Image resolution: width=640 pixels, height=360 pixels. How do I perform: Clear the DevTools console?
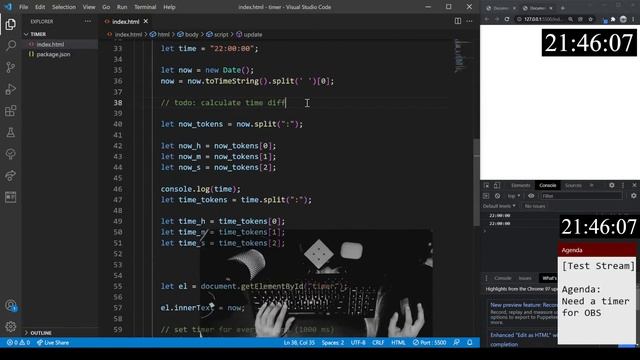pyautogui.click(x=497, y=196)
